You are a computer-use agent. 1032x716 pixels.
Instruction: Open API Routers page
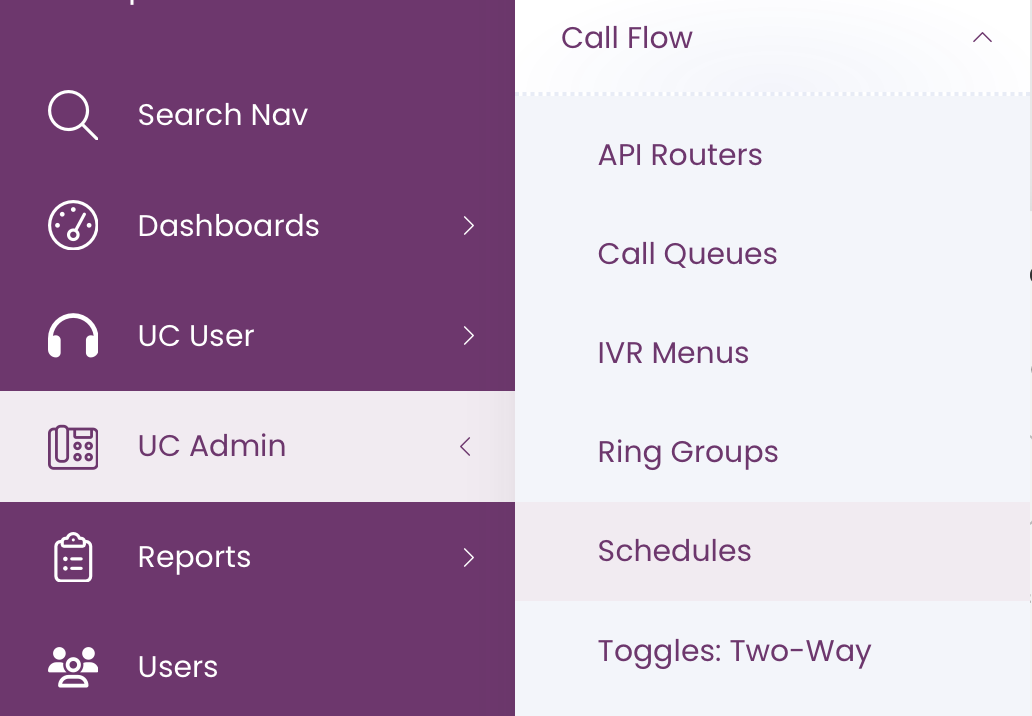[679, 155]
